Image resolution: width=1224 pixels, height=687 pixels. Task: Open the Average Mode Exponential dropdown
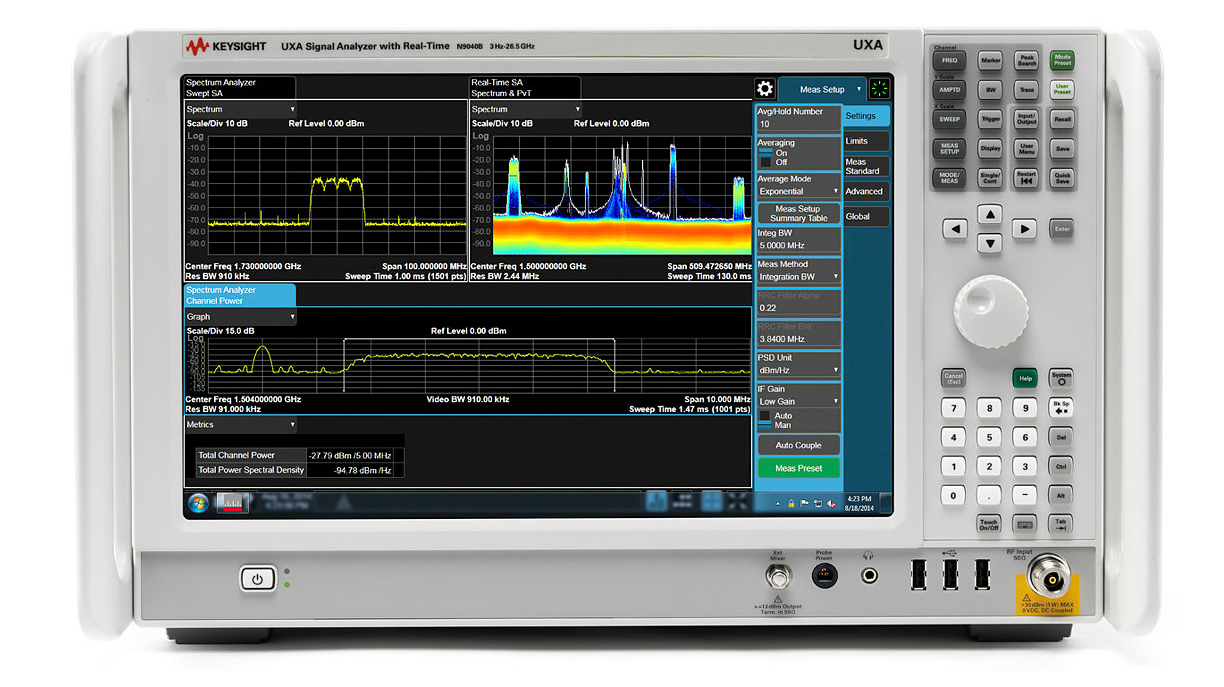(x=798, y=191)
